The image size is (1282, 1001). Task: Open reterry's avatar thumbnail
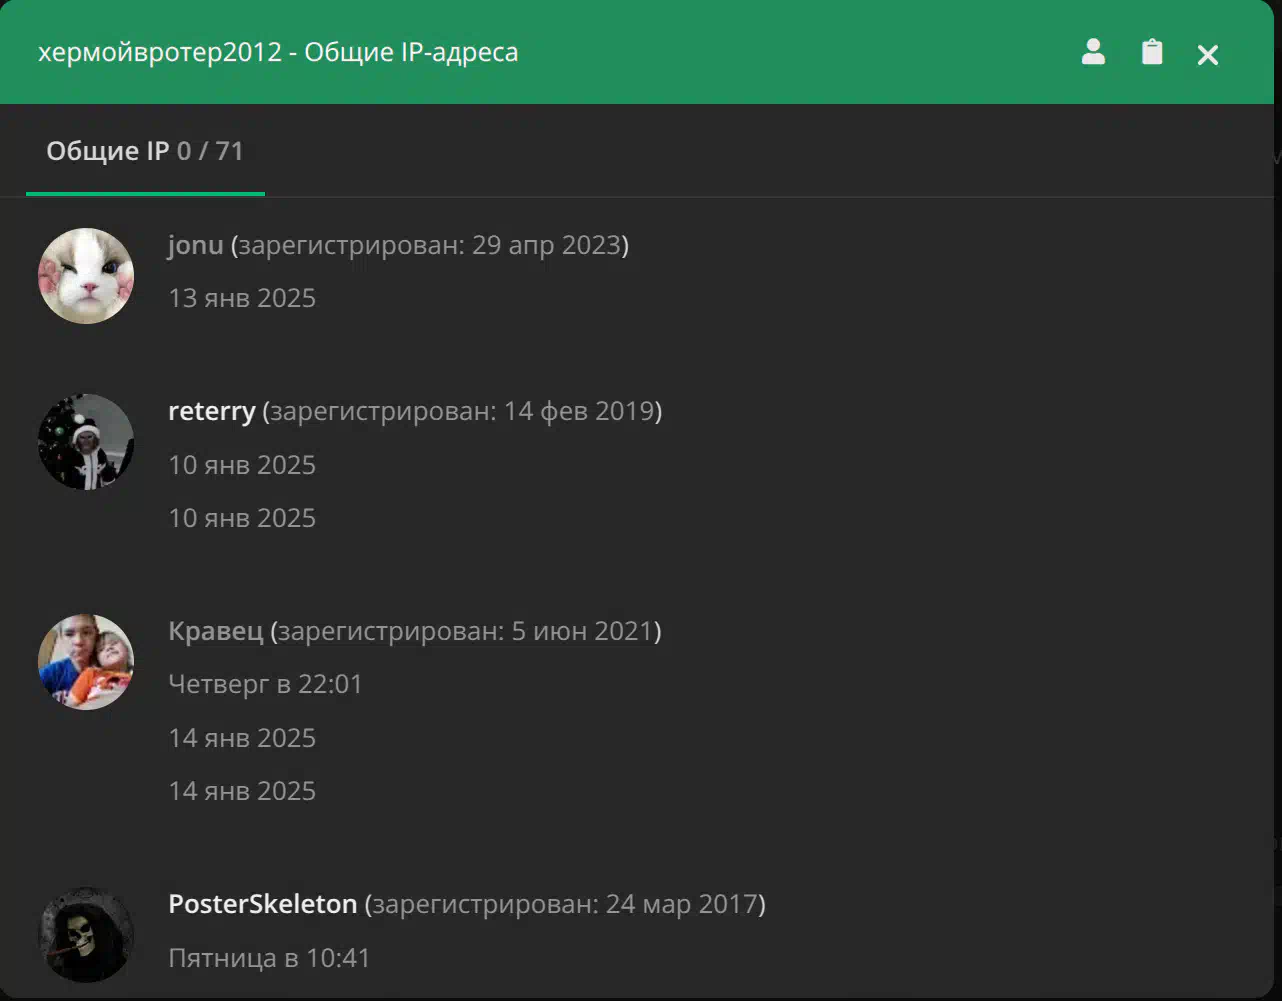pyautogui.click(x=86, y=442)
